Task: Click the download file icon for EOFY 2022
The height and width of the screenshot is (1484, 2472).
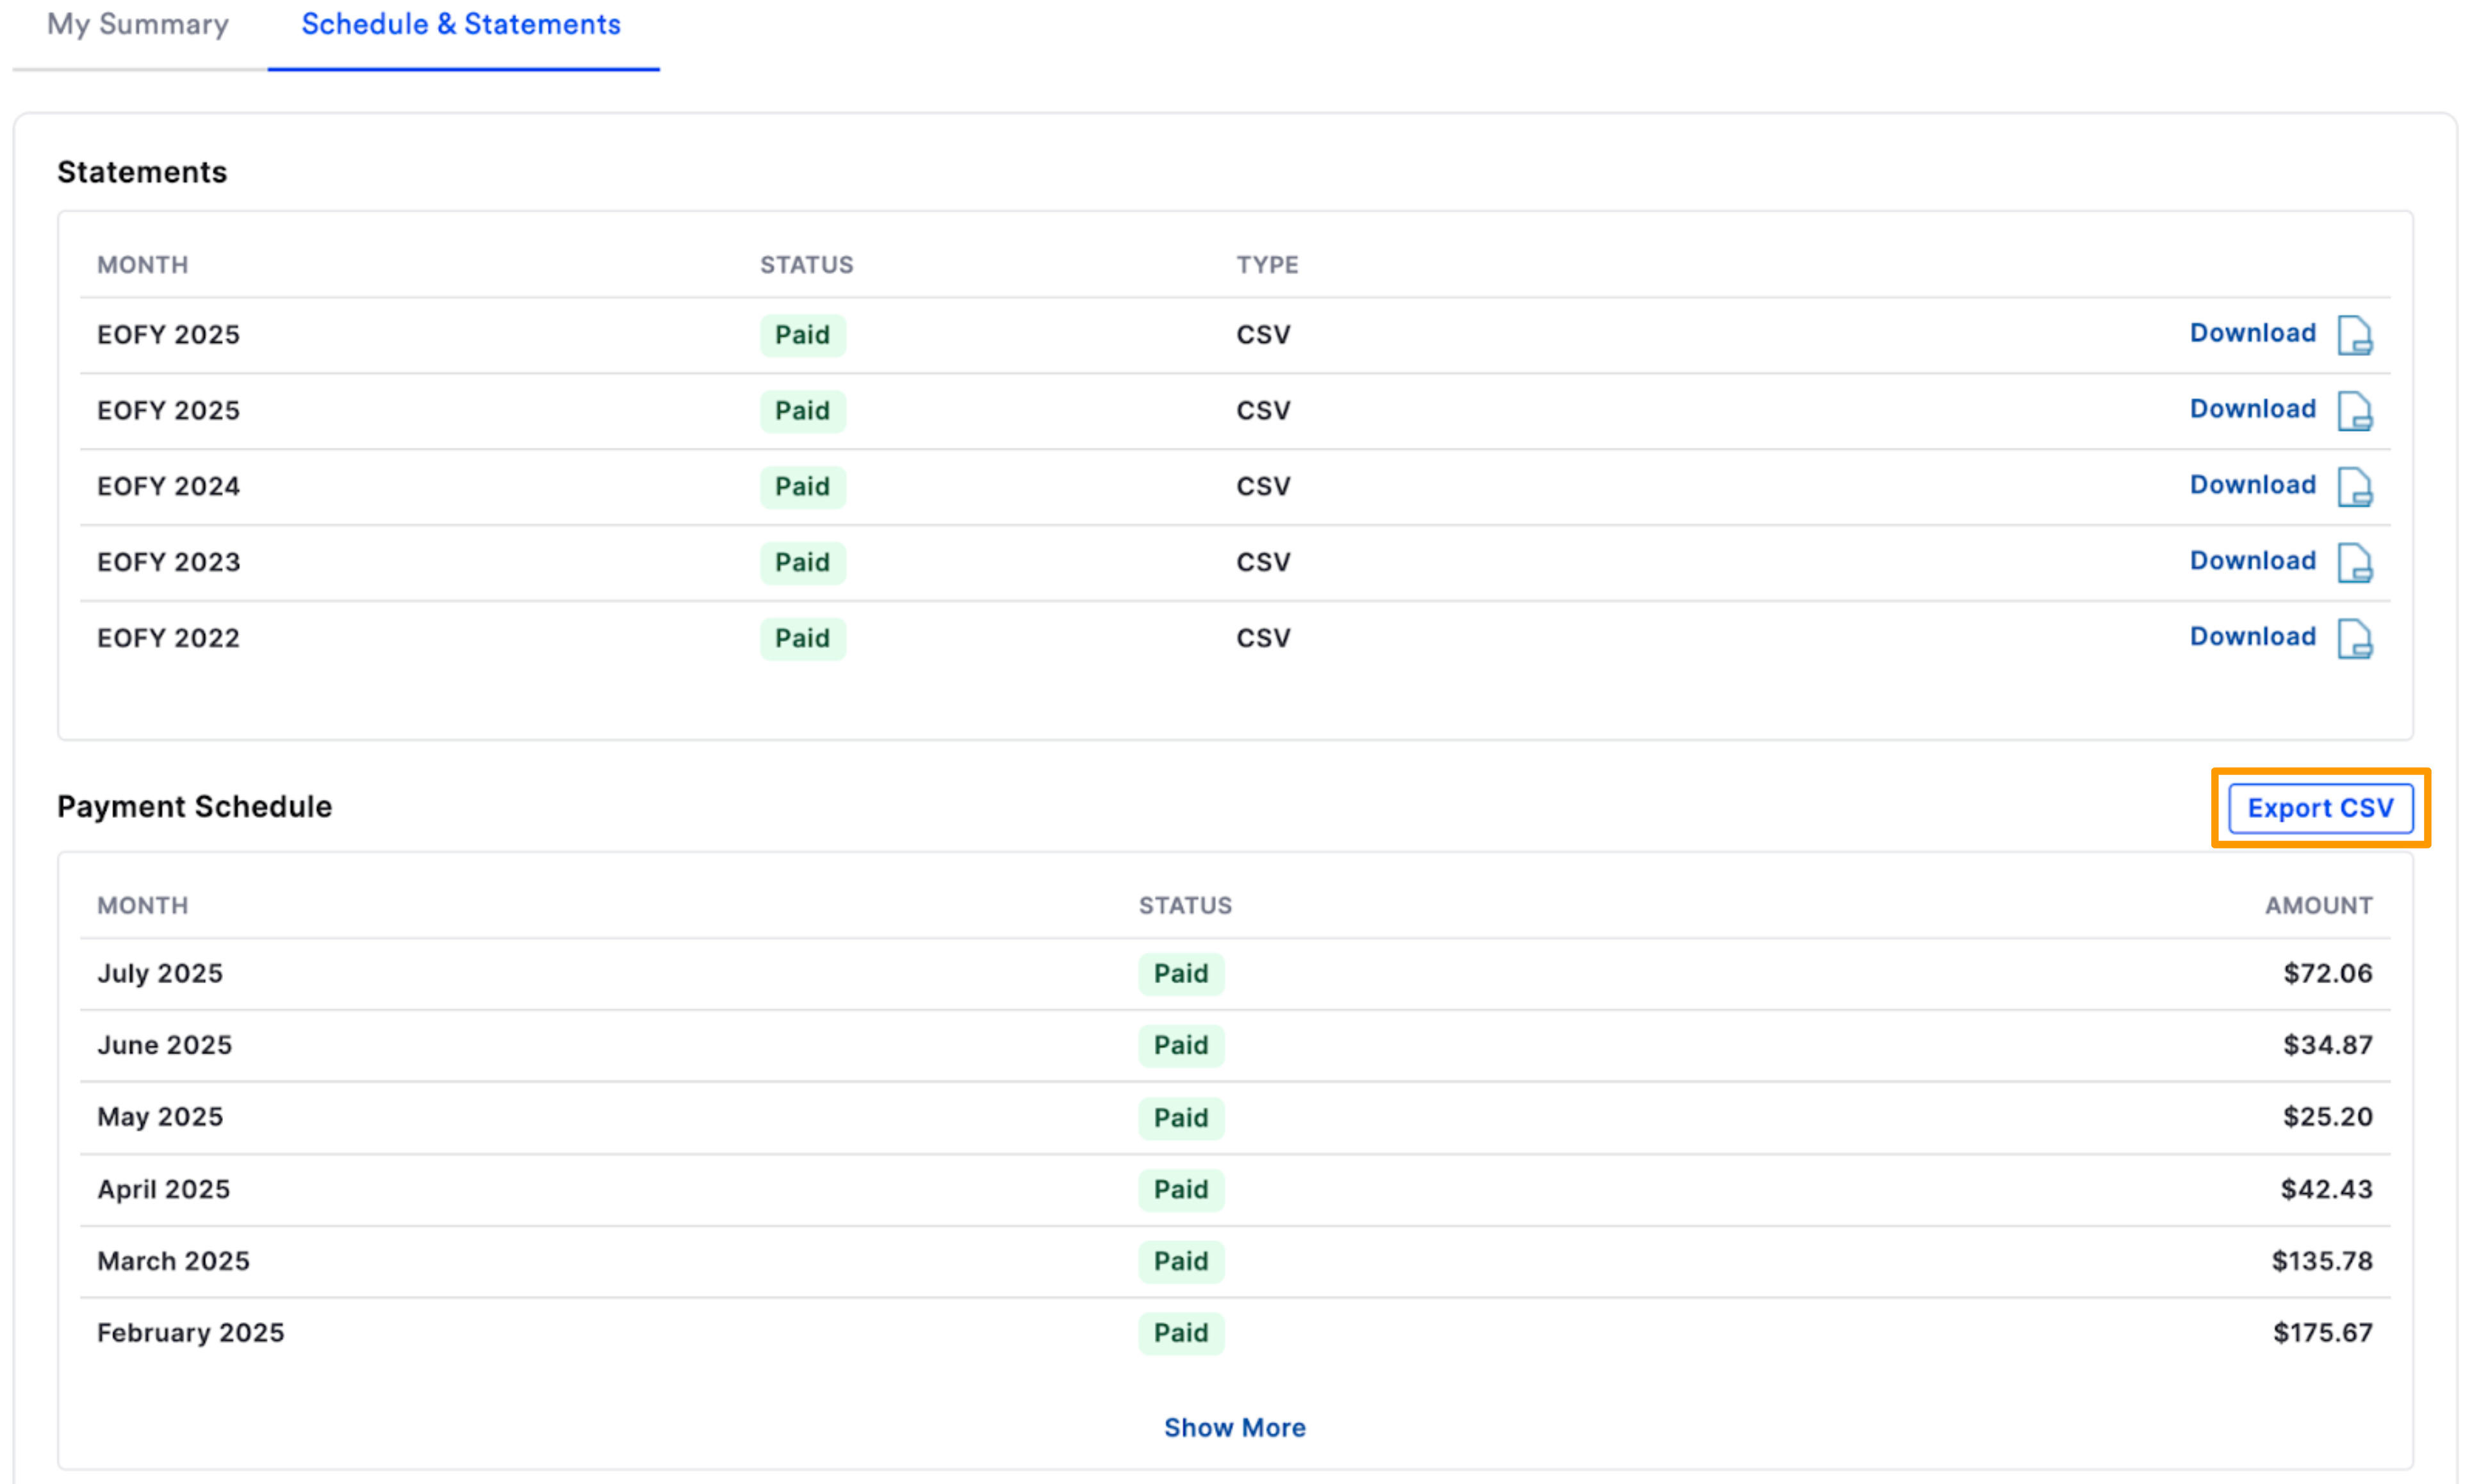Action: tap(2357, 639)
